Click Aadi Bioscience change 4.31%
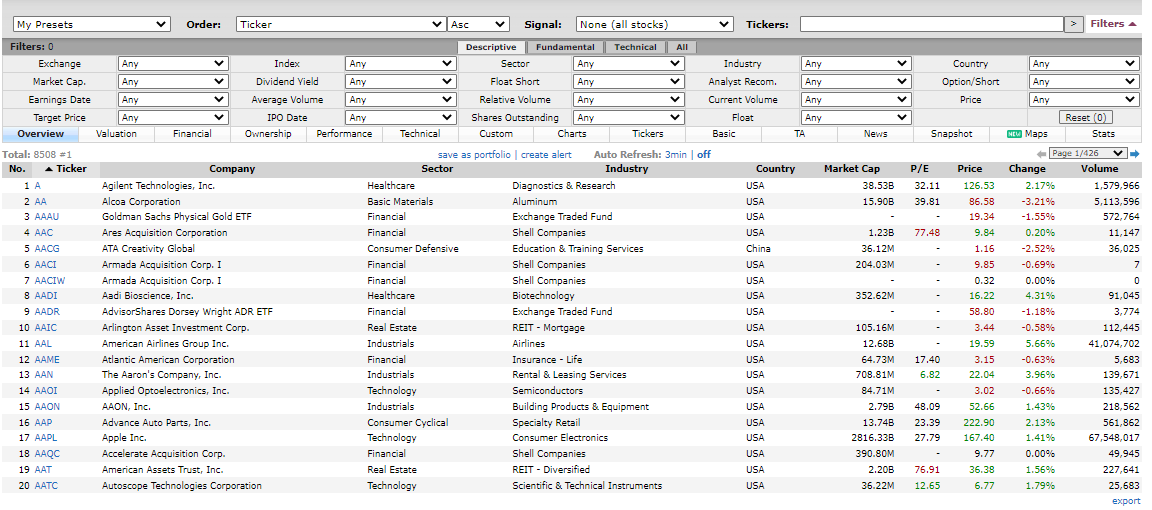The width and height of the screenshot is (1152, 510). 1042,295
